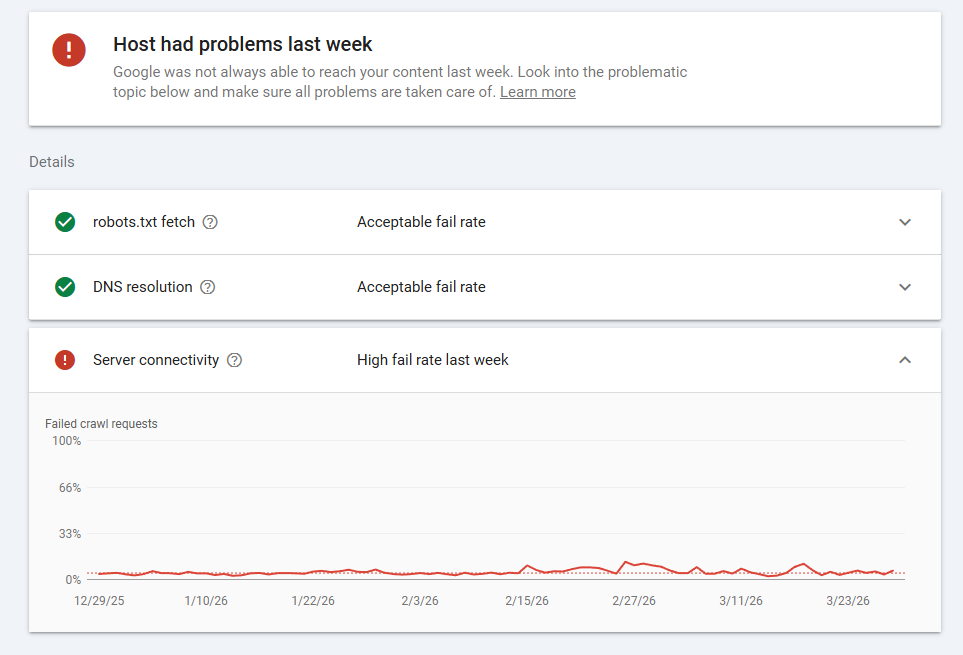Click the 3/23/26 date on chart axis
Screen dimensions: 963x655
coord(848,601)
